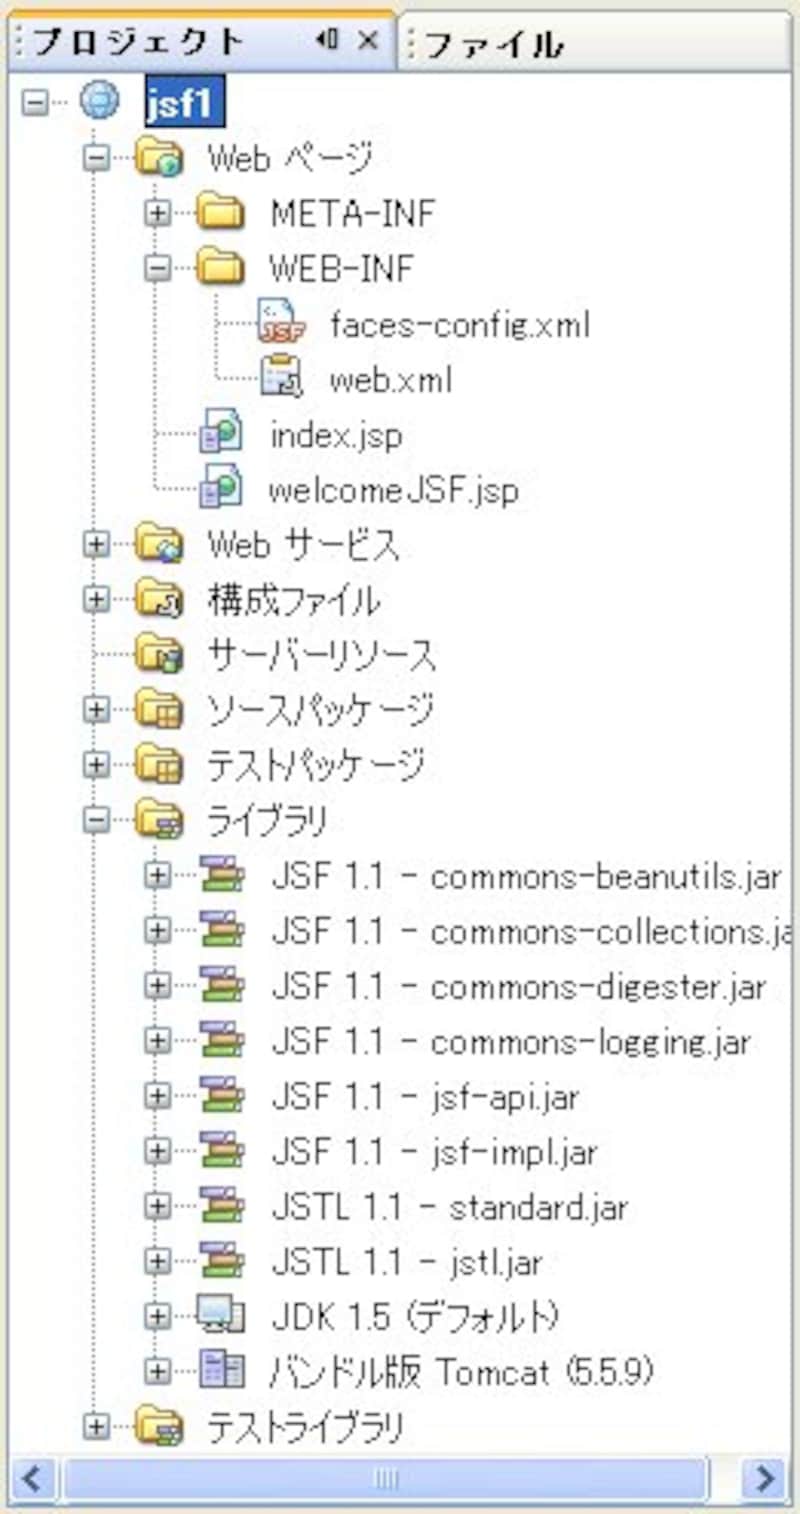Click the jsf1 project globe icon
Screen dimensions: 800x1514
pos(98,102)
